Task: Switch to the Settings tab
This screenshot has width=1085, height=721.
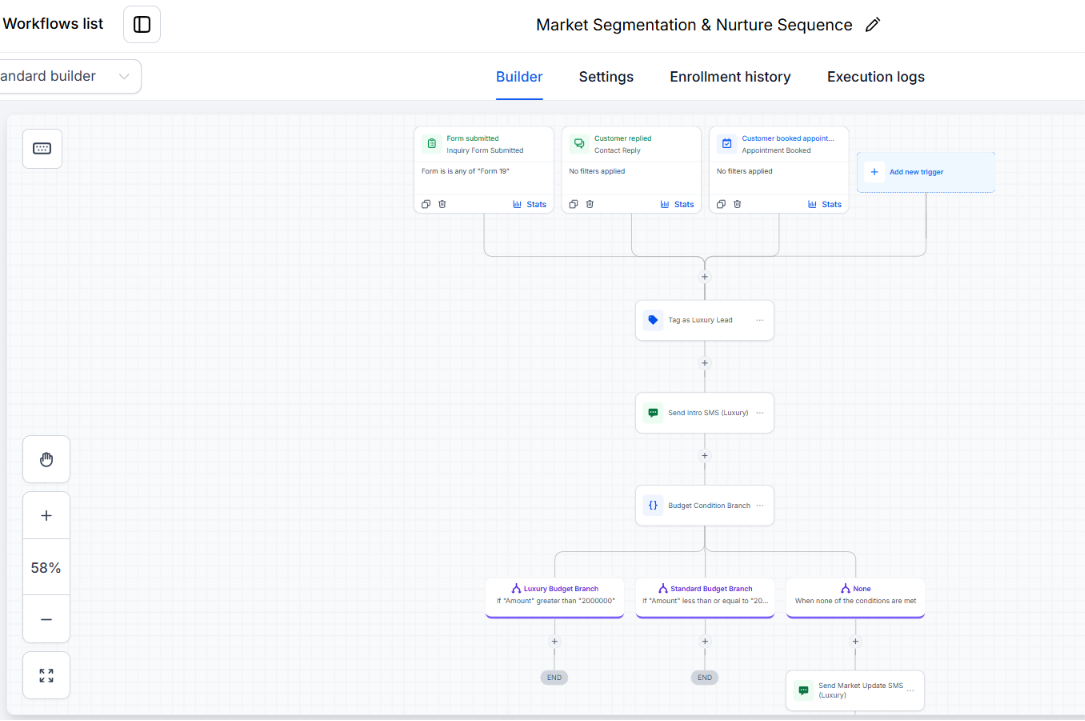Action: (x=606, y=77)
